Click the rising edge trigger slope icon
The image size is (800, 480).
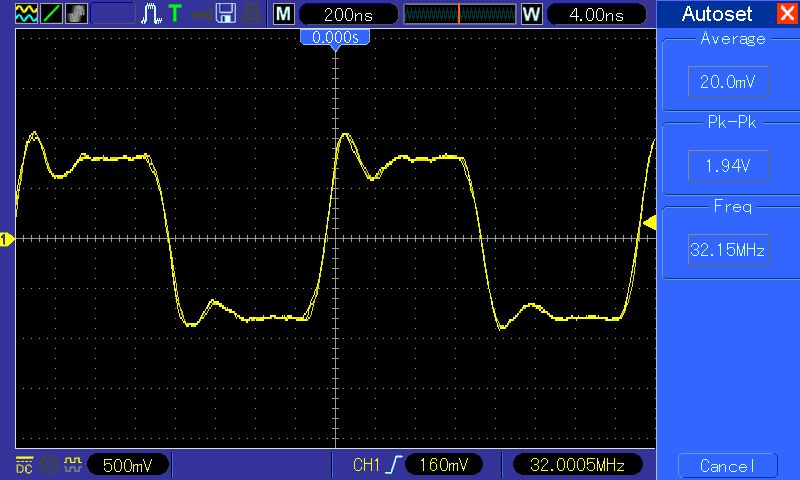[394, 465]
